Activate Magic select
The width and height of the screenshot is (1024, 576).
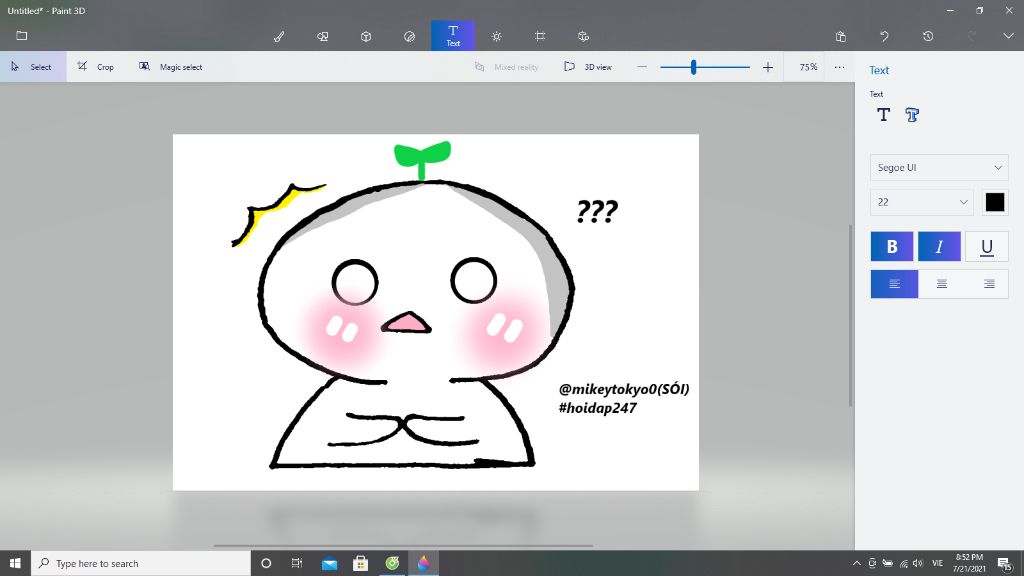pyautogui.click(x=171, y=67)
